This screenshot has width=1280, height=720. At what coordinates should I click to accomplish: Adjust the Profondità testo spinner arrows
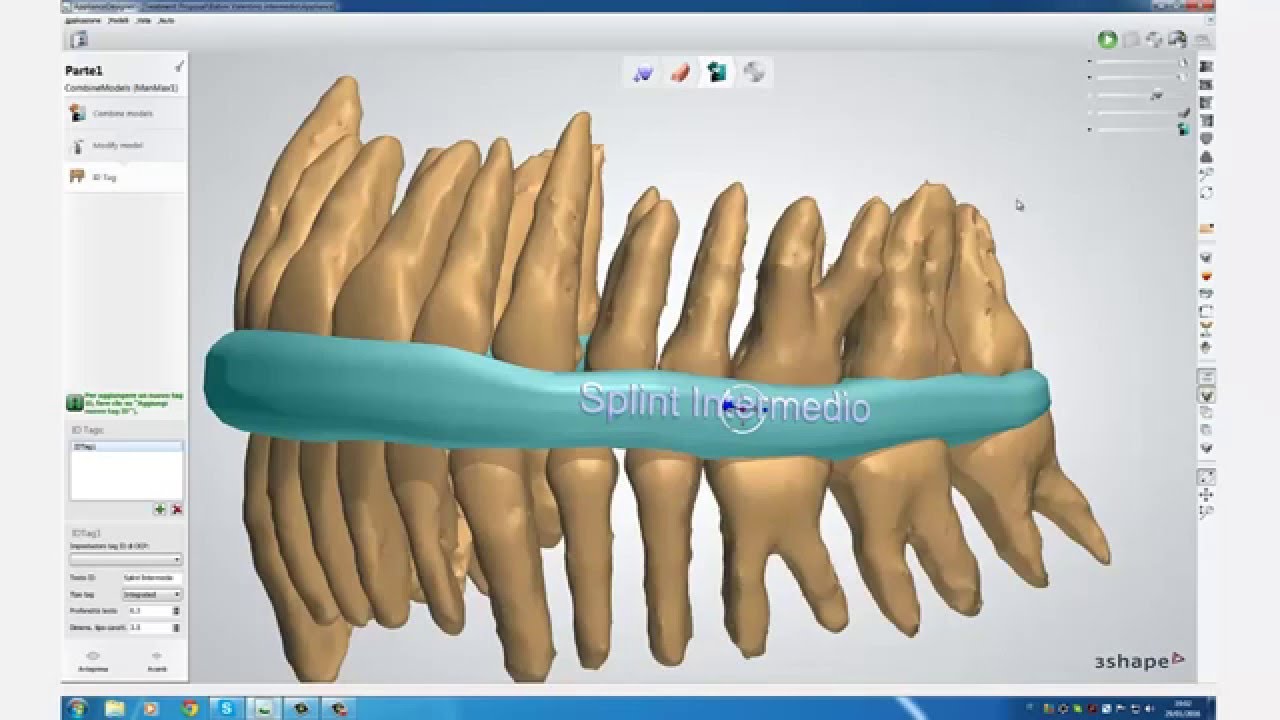click(177, 610)
